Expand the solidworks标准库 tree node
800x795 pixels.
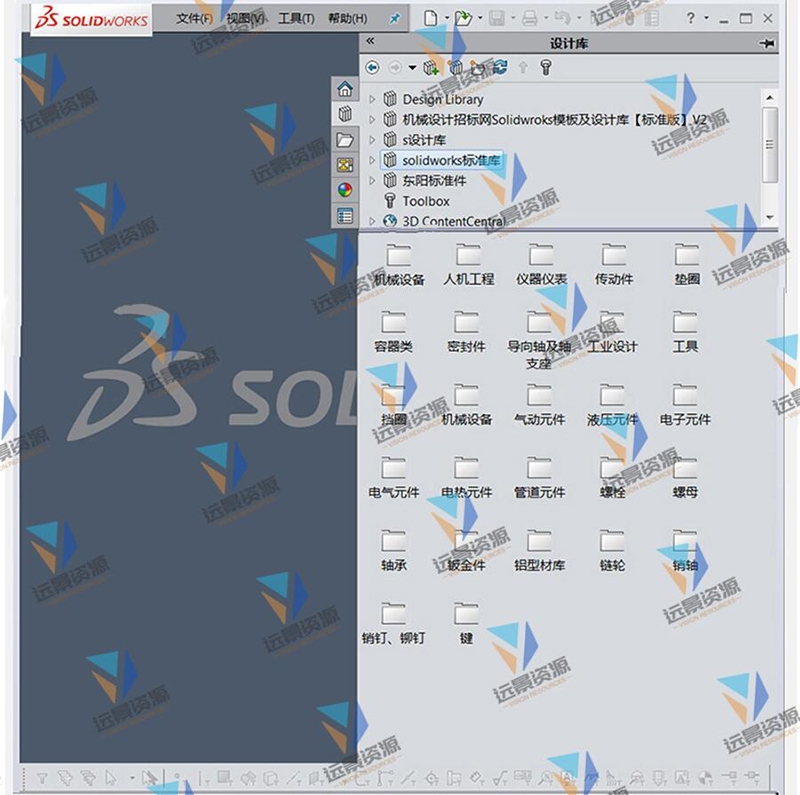click(372, 160)
